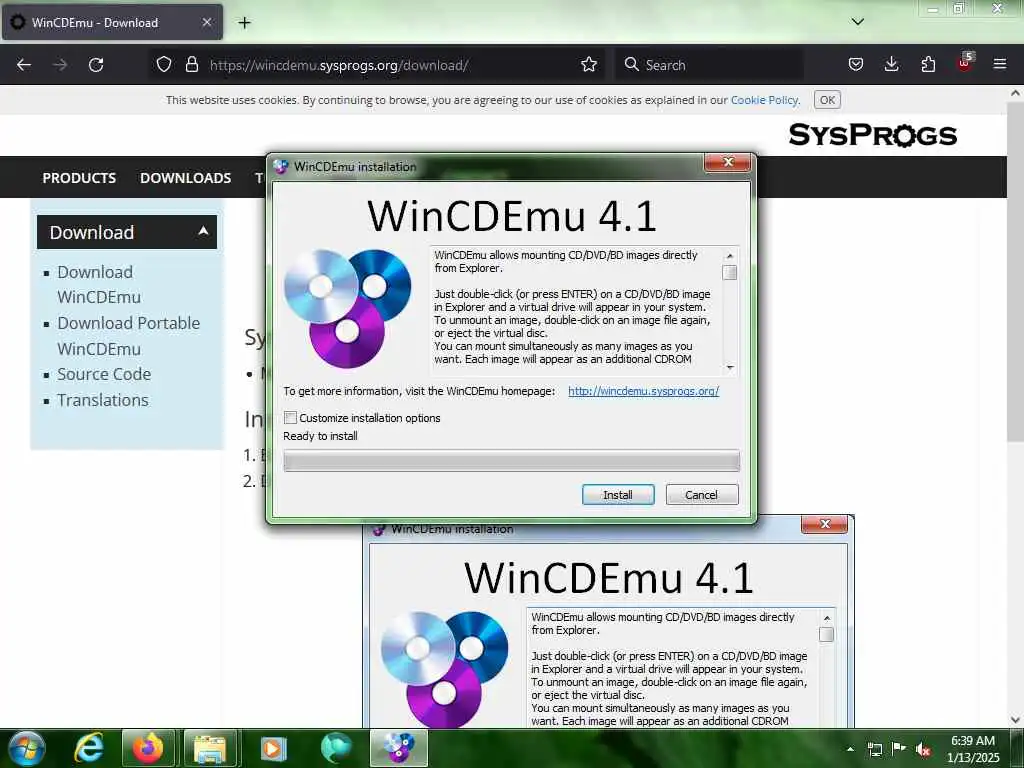This screenshot has width=1024, height=768.
Task: Switch to WinCDEmu installer taskbar button
Action: pos(399,748)
